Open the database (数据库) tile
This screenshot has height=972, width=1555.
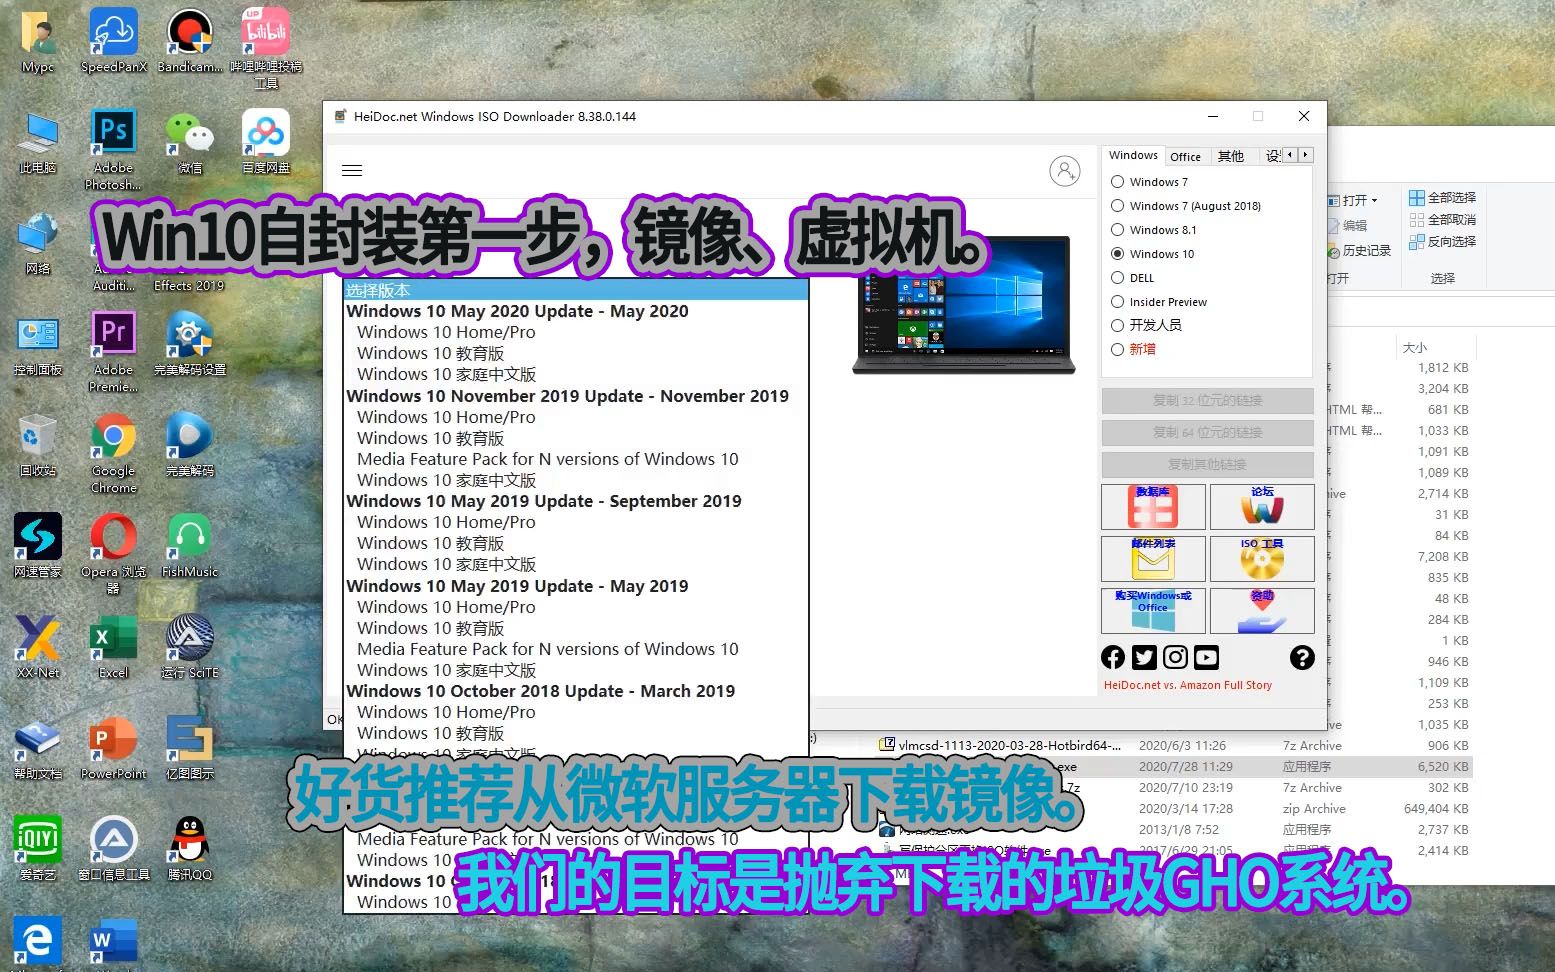point(1152,507)
